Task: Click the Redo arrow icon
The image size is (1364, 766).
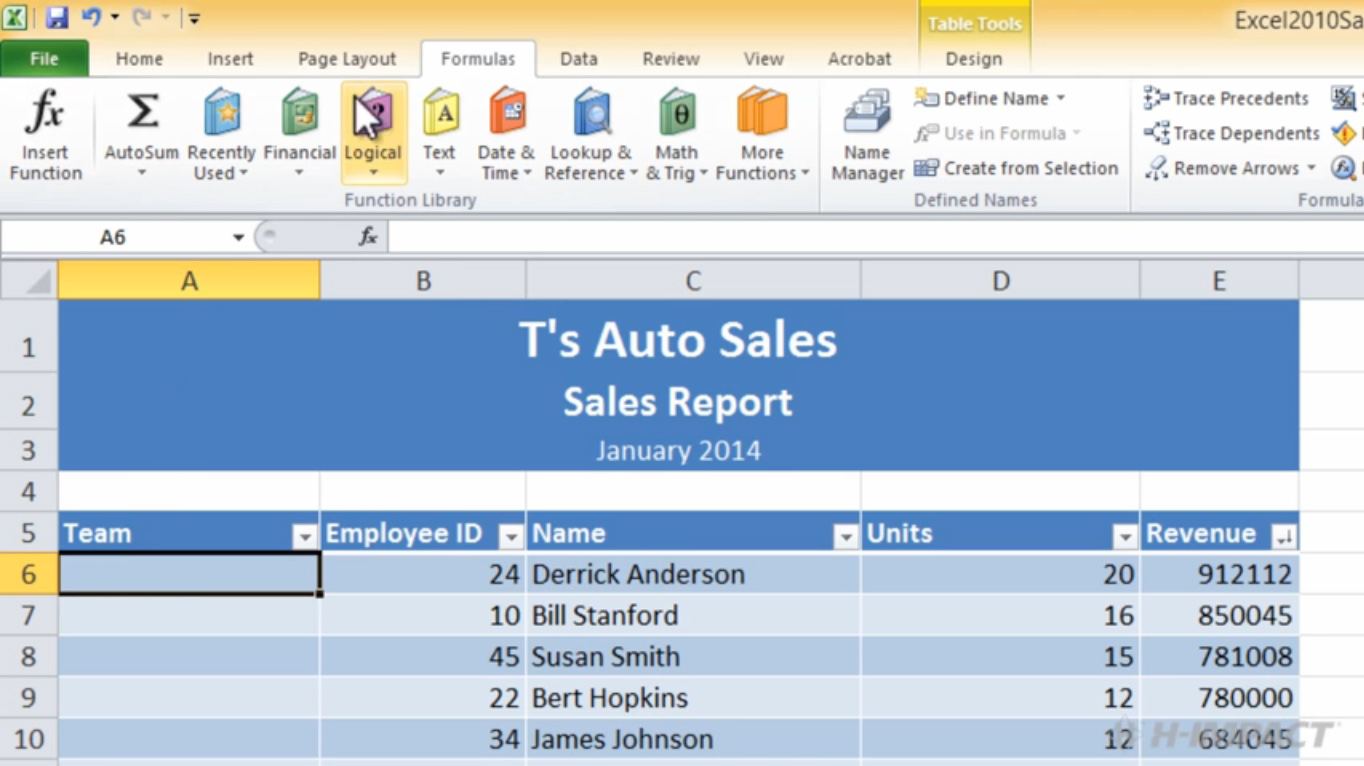Action: (142, 17)
